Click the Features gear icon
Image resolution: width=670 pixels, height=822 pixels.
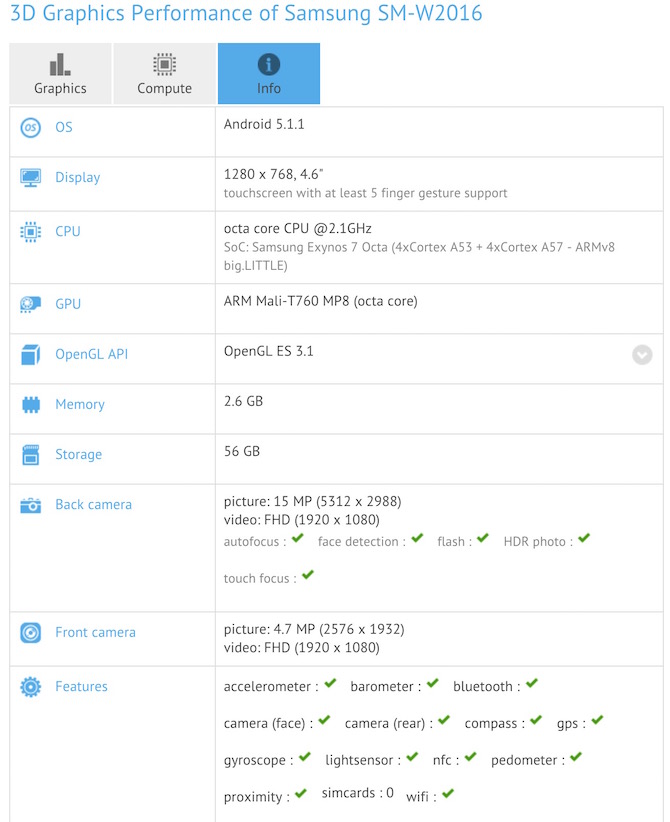(x=30, y=687)
